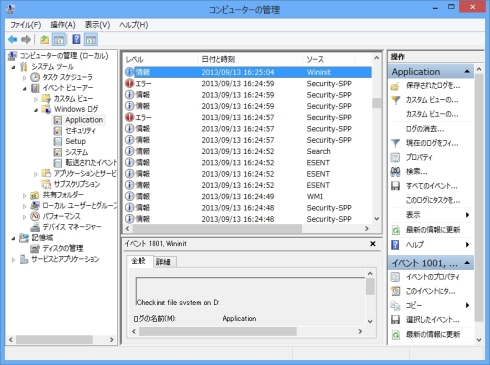Open the セキュリティ log in the tree

coord(80,131)
